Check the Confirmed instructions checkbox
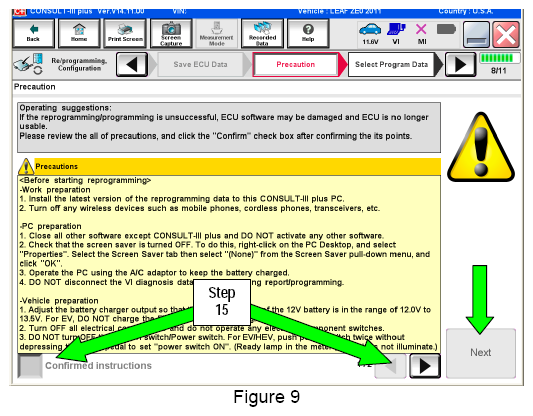Image resolution: width=533 pixels, height=416 pixels. pos(30,366)
